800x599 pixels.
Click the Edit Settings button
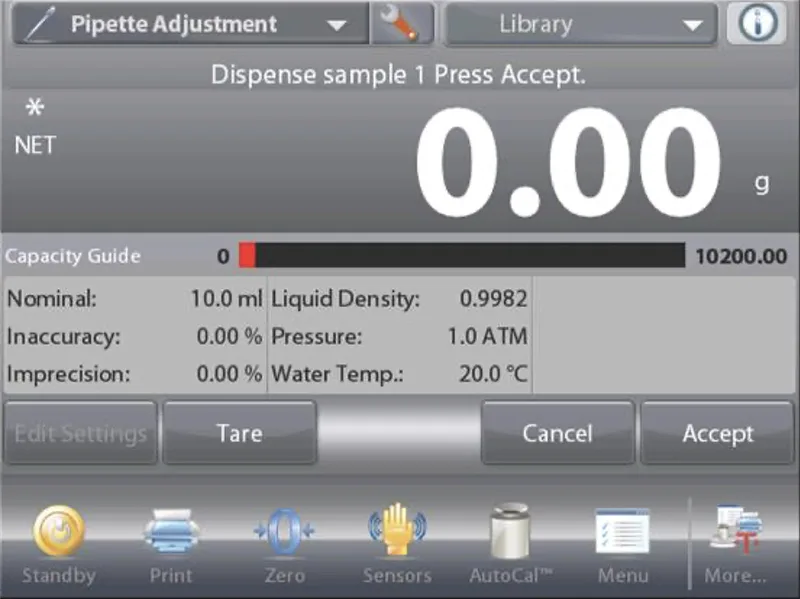[80, 433]
